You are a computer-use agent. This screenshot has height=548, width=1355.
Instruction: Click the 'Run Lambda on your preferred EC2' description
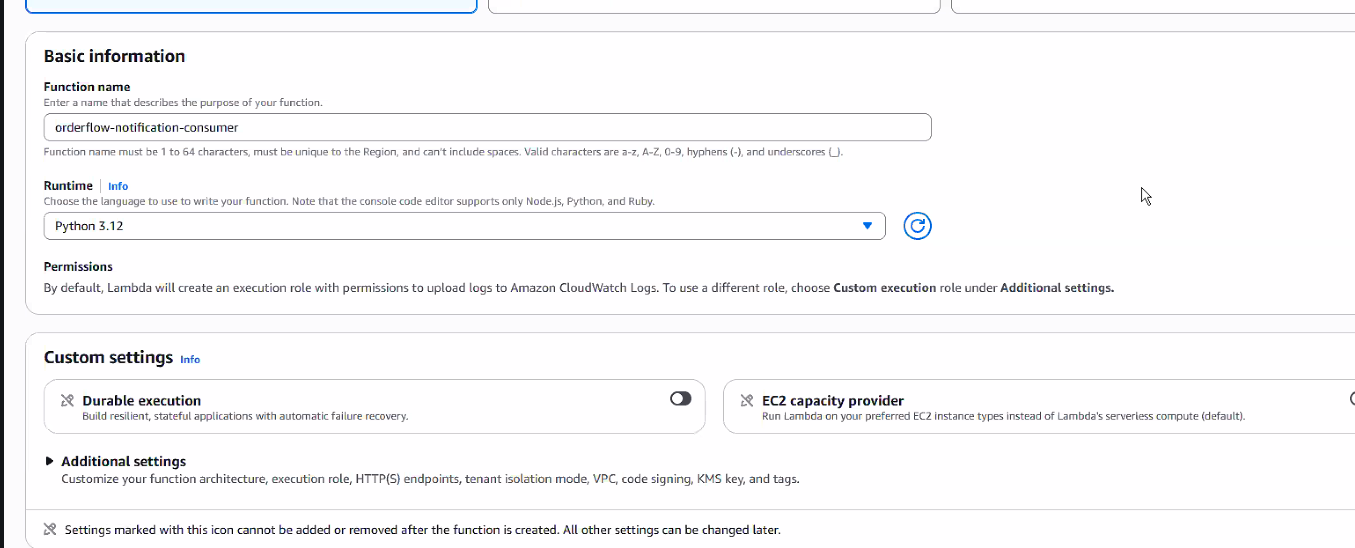pos(1003,416)
